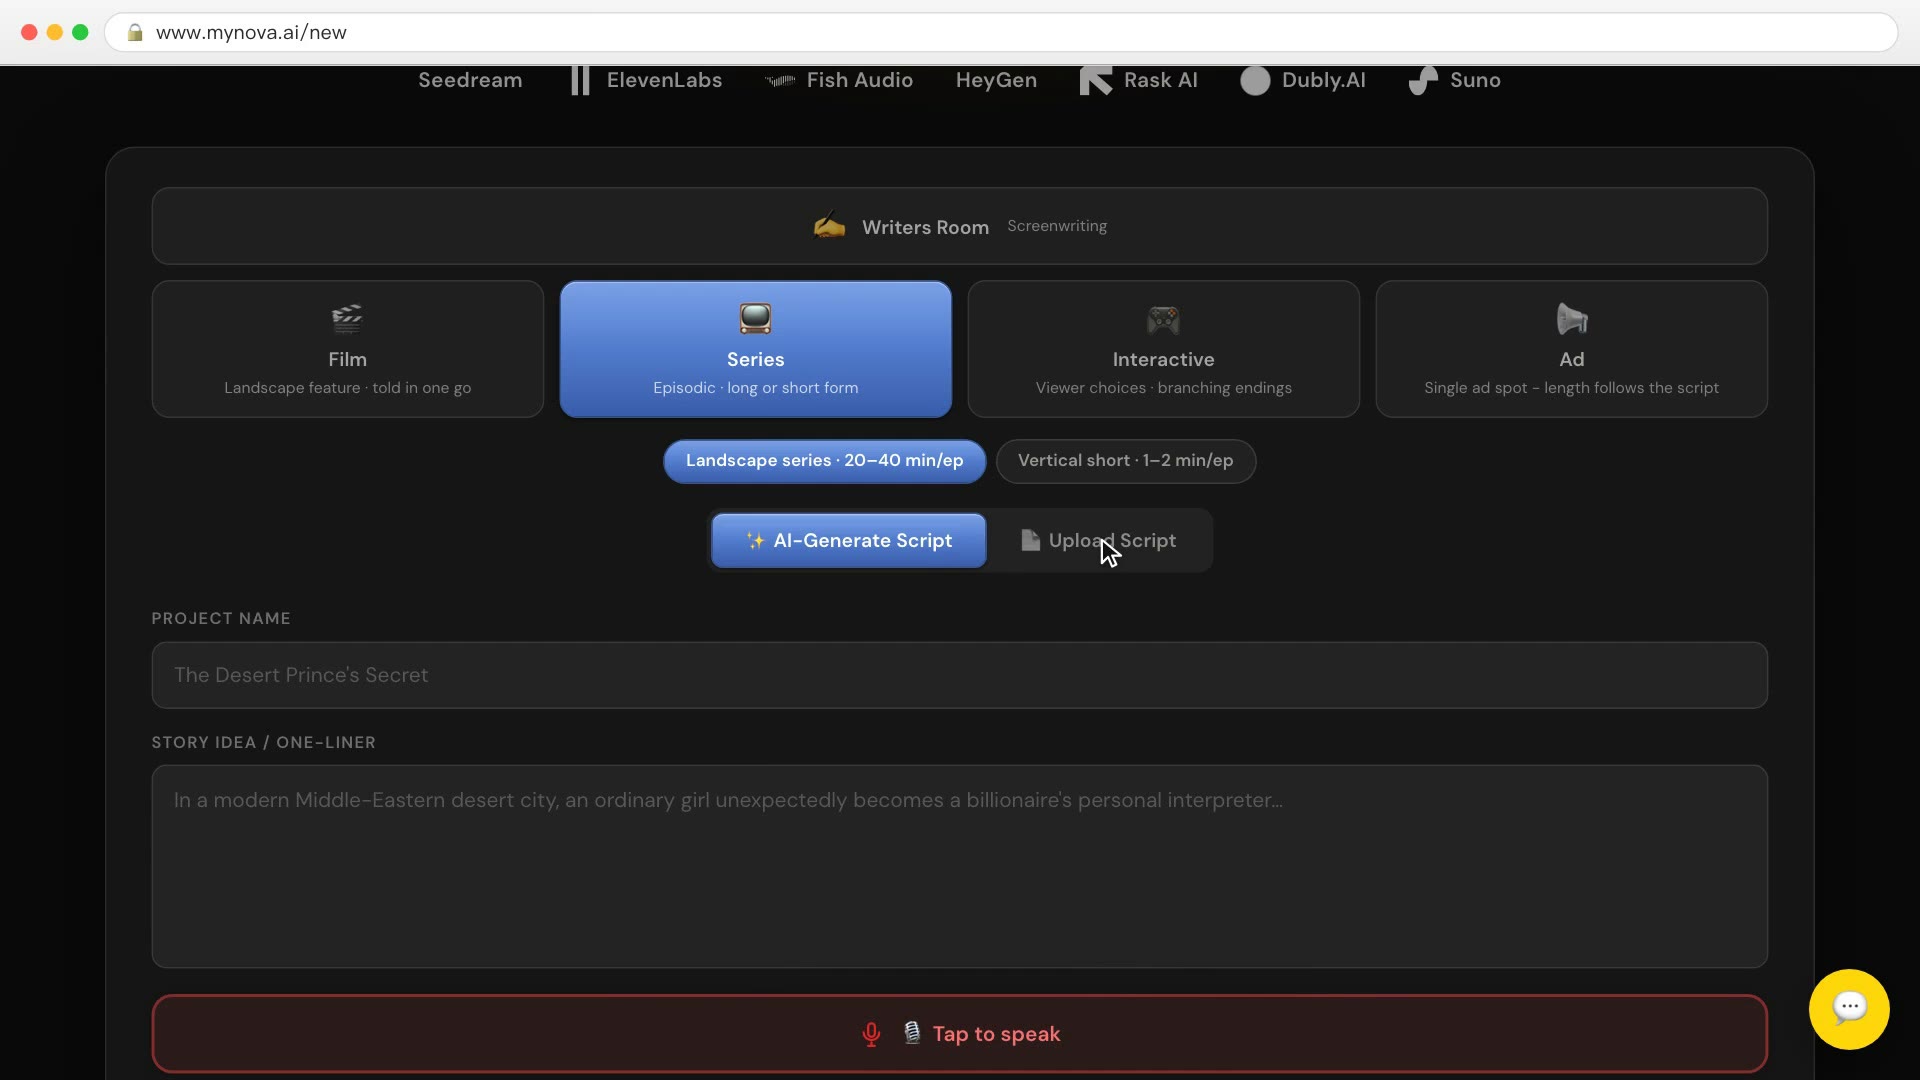
Task: Click the TV icon on Series card
Action: 755,319
